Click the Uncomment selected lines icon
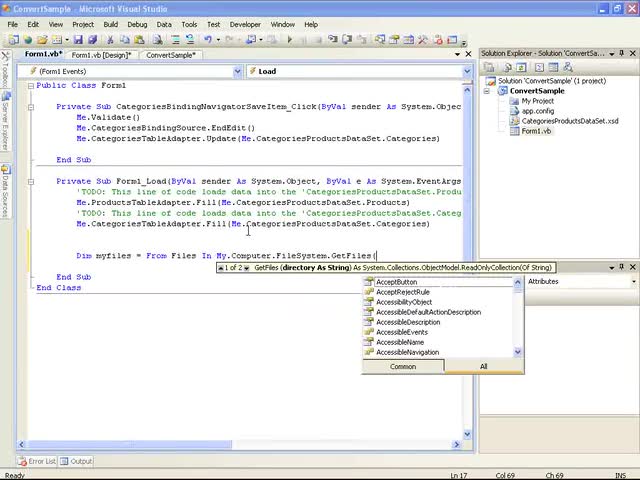This screenshot has height=480, width=640. click(190, 40)
